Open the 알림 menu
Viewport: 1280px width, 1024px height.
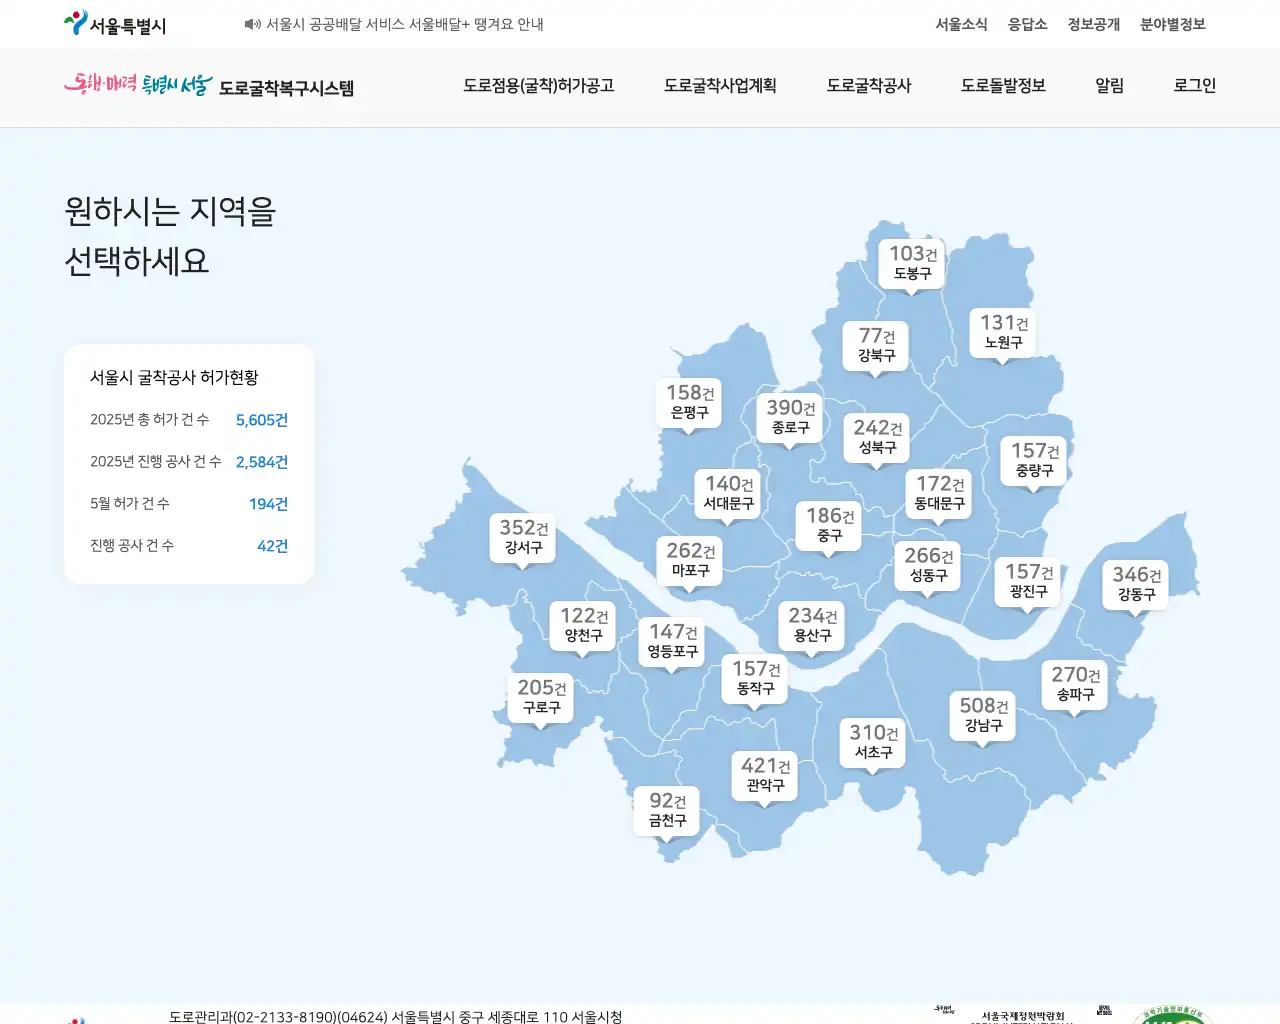point(1109,86)
